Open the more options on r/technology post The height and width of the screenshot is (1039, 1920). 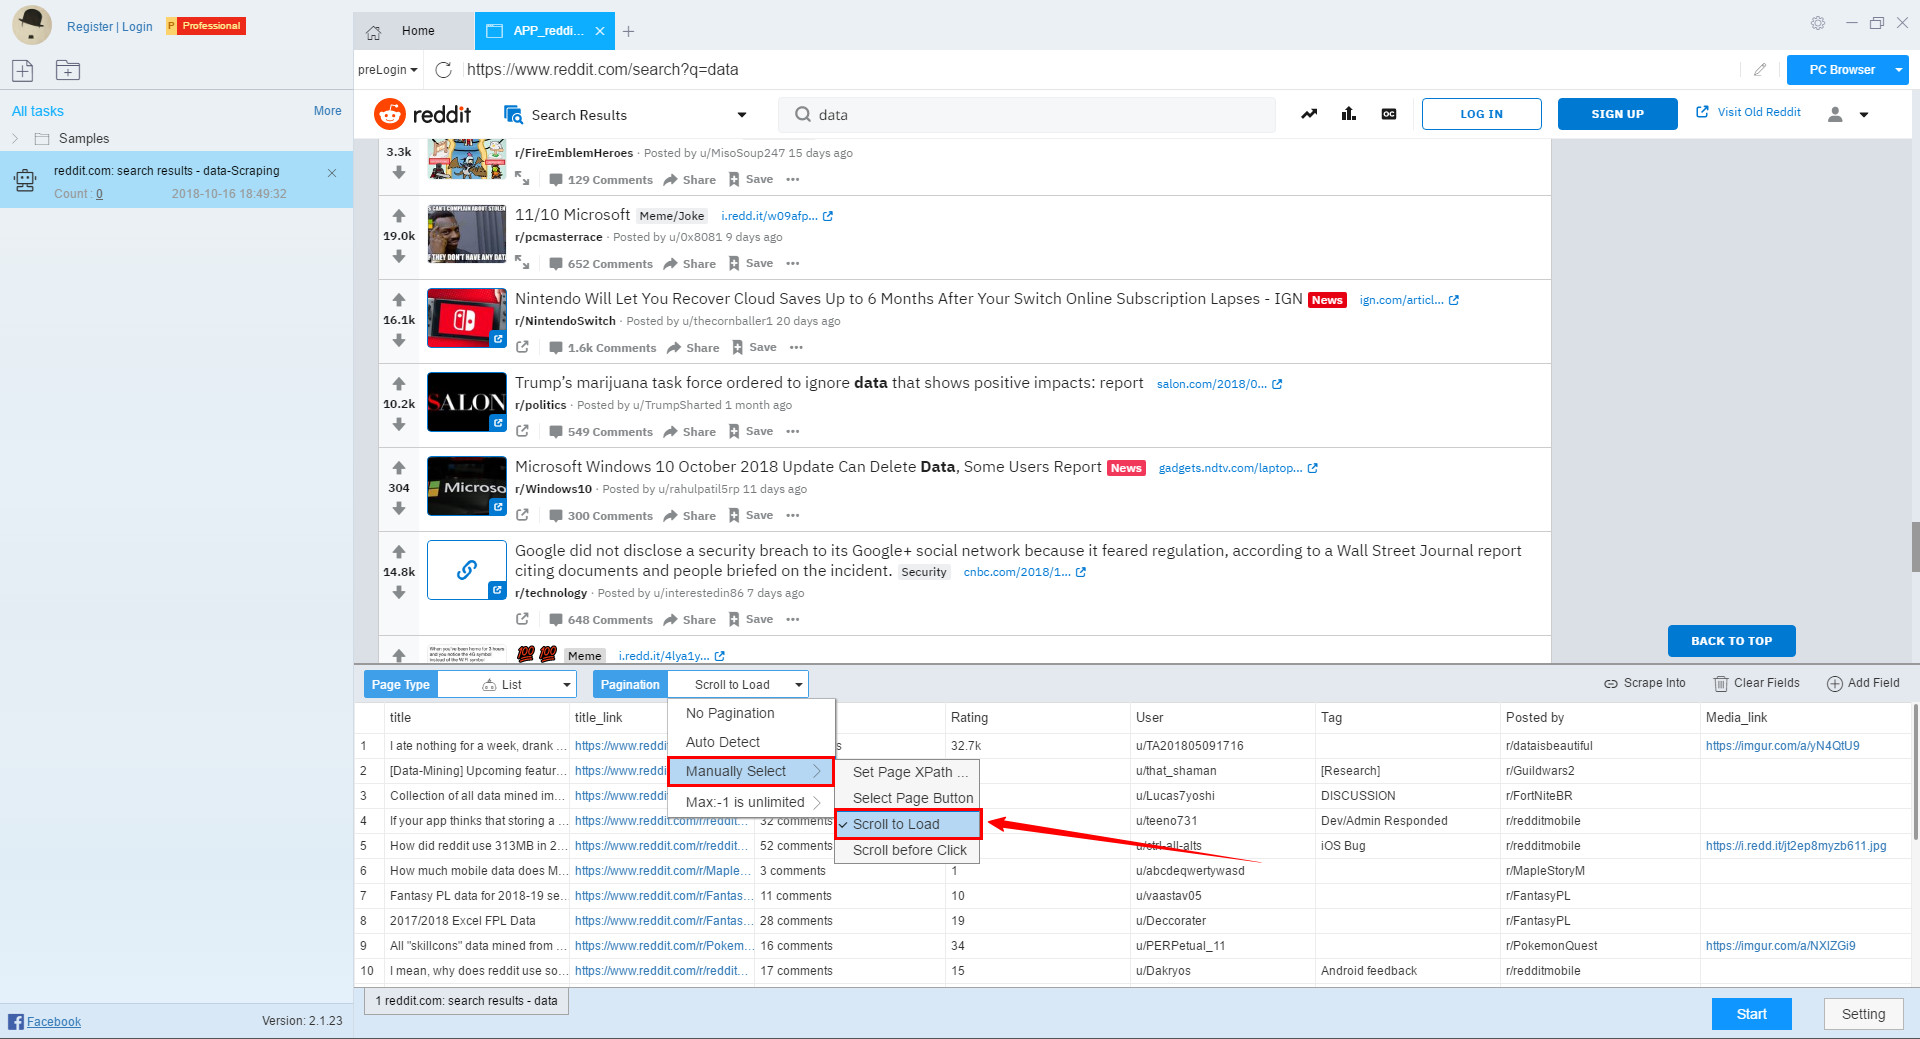pyautogui.click(x=793, y=619)
